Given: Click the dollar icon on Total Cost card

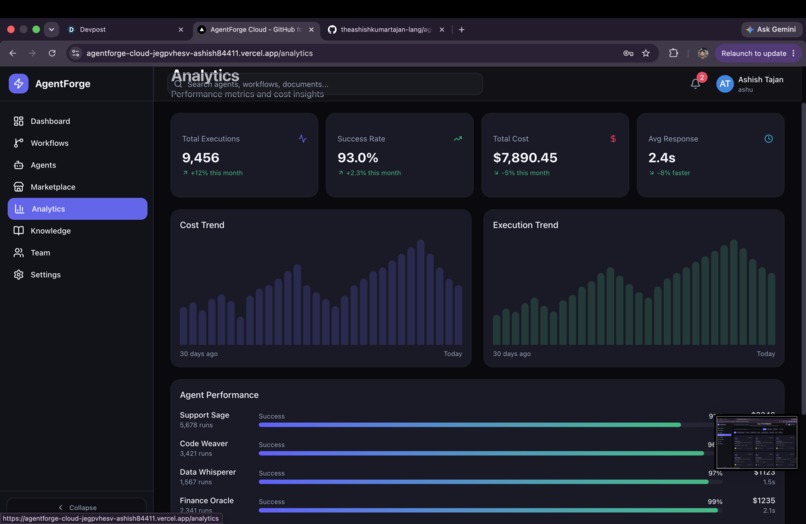Looking at the screenshot, I should point(613,139).
